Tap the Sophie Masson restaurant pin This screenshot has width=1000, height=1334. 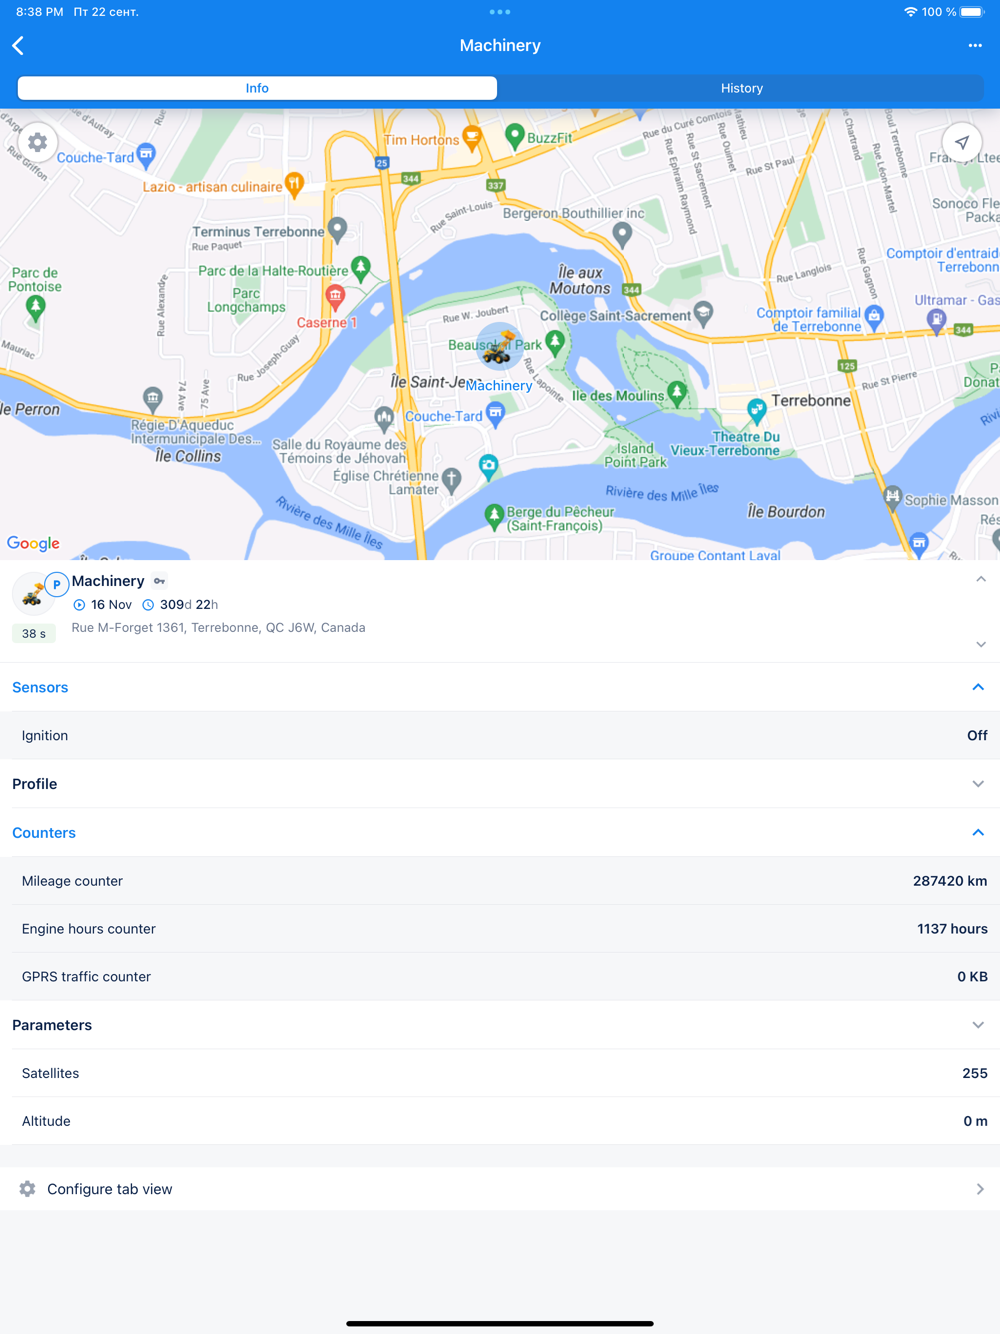pos(892,496)
